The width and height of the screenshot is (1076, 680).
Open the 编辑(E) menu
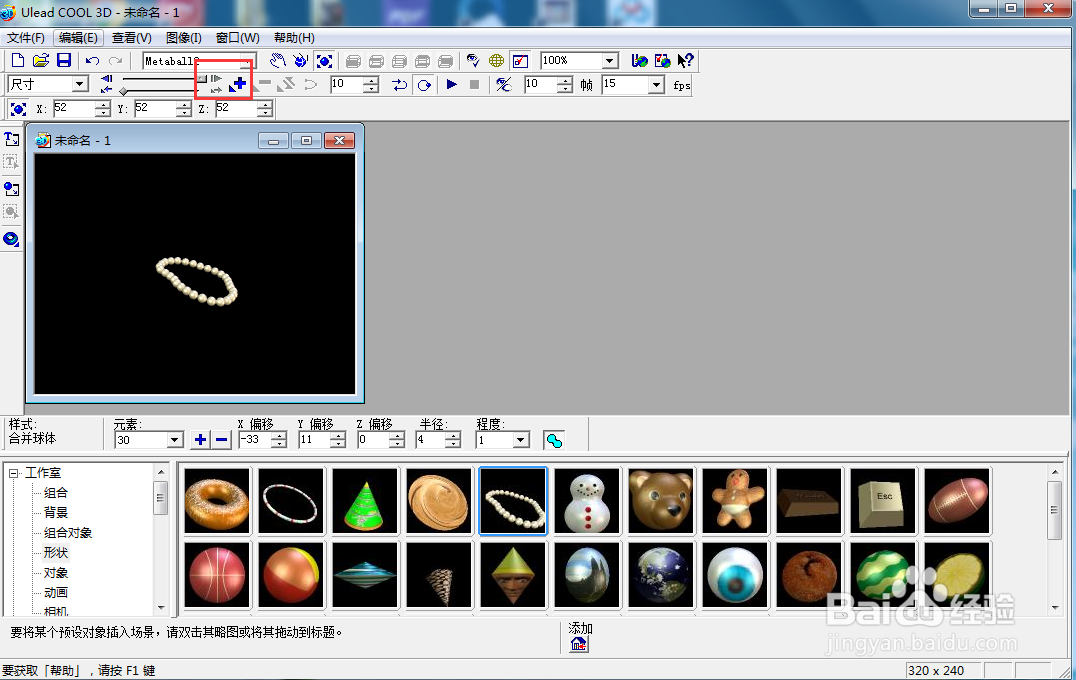click(x=78, y=38)
